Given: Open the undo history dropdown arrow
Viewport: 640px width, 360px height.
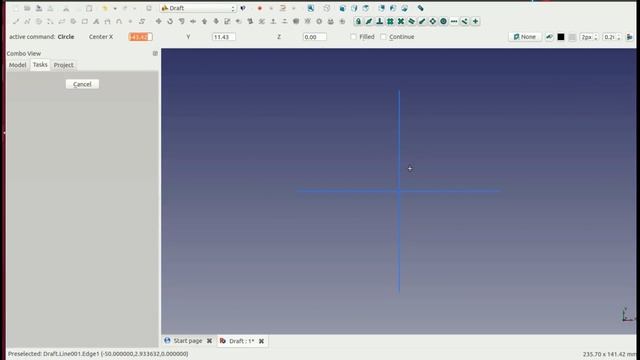Looking at the screenshot, I should [115, 8].
